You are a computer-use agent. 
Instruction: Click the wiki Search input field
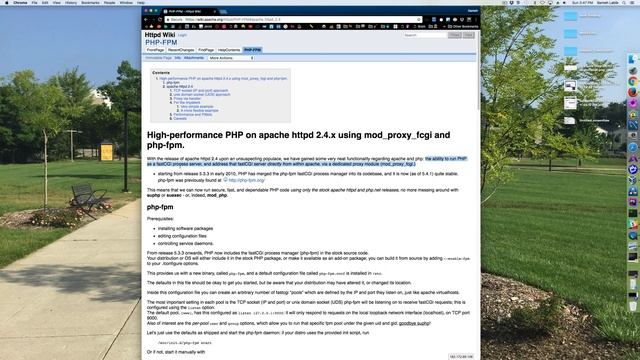coord(424,35)
